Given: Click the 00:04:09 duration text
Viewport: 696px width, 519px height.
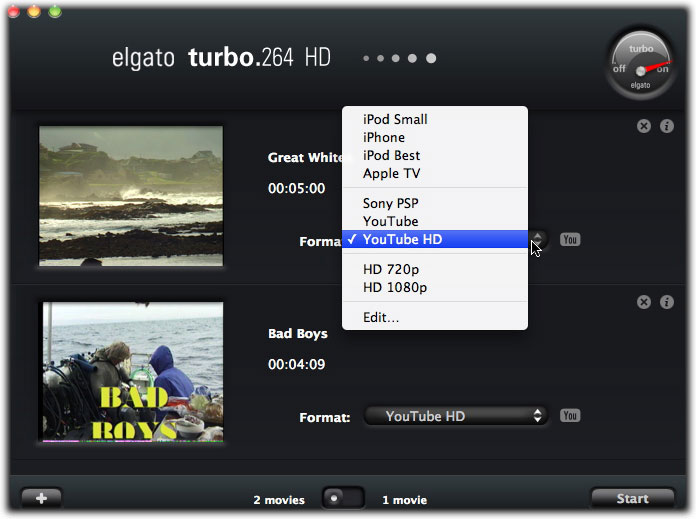Looking at the screenshot, I should pos(297,364).
